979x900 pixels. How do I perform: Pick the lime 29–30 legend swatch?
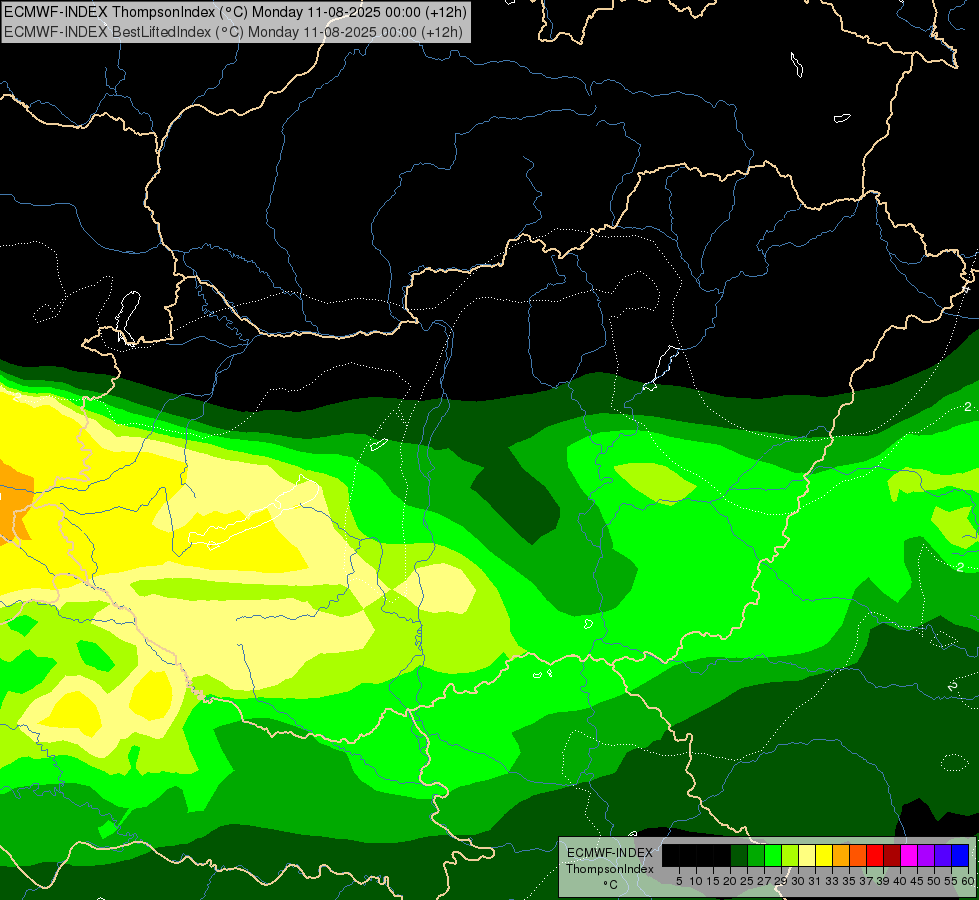coord(790,855)
